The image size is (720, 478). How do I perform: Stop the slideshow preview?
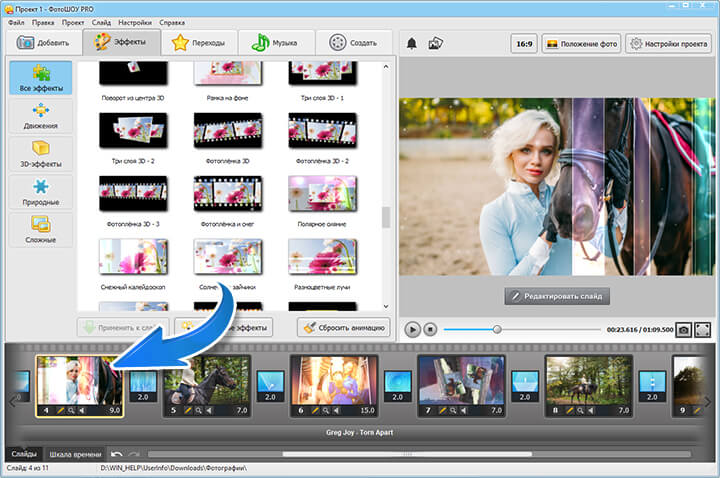click(430, 329)
